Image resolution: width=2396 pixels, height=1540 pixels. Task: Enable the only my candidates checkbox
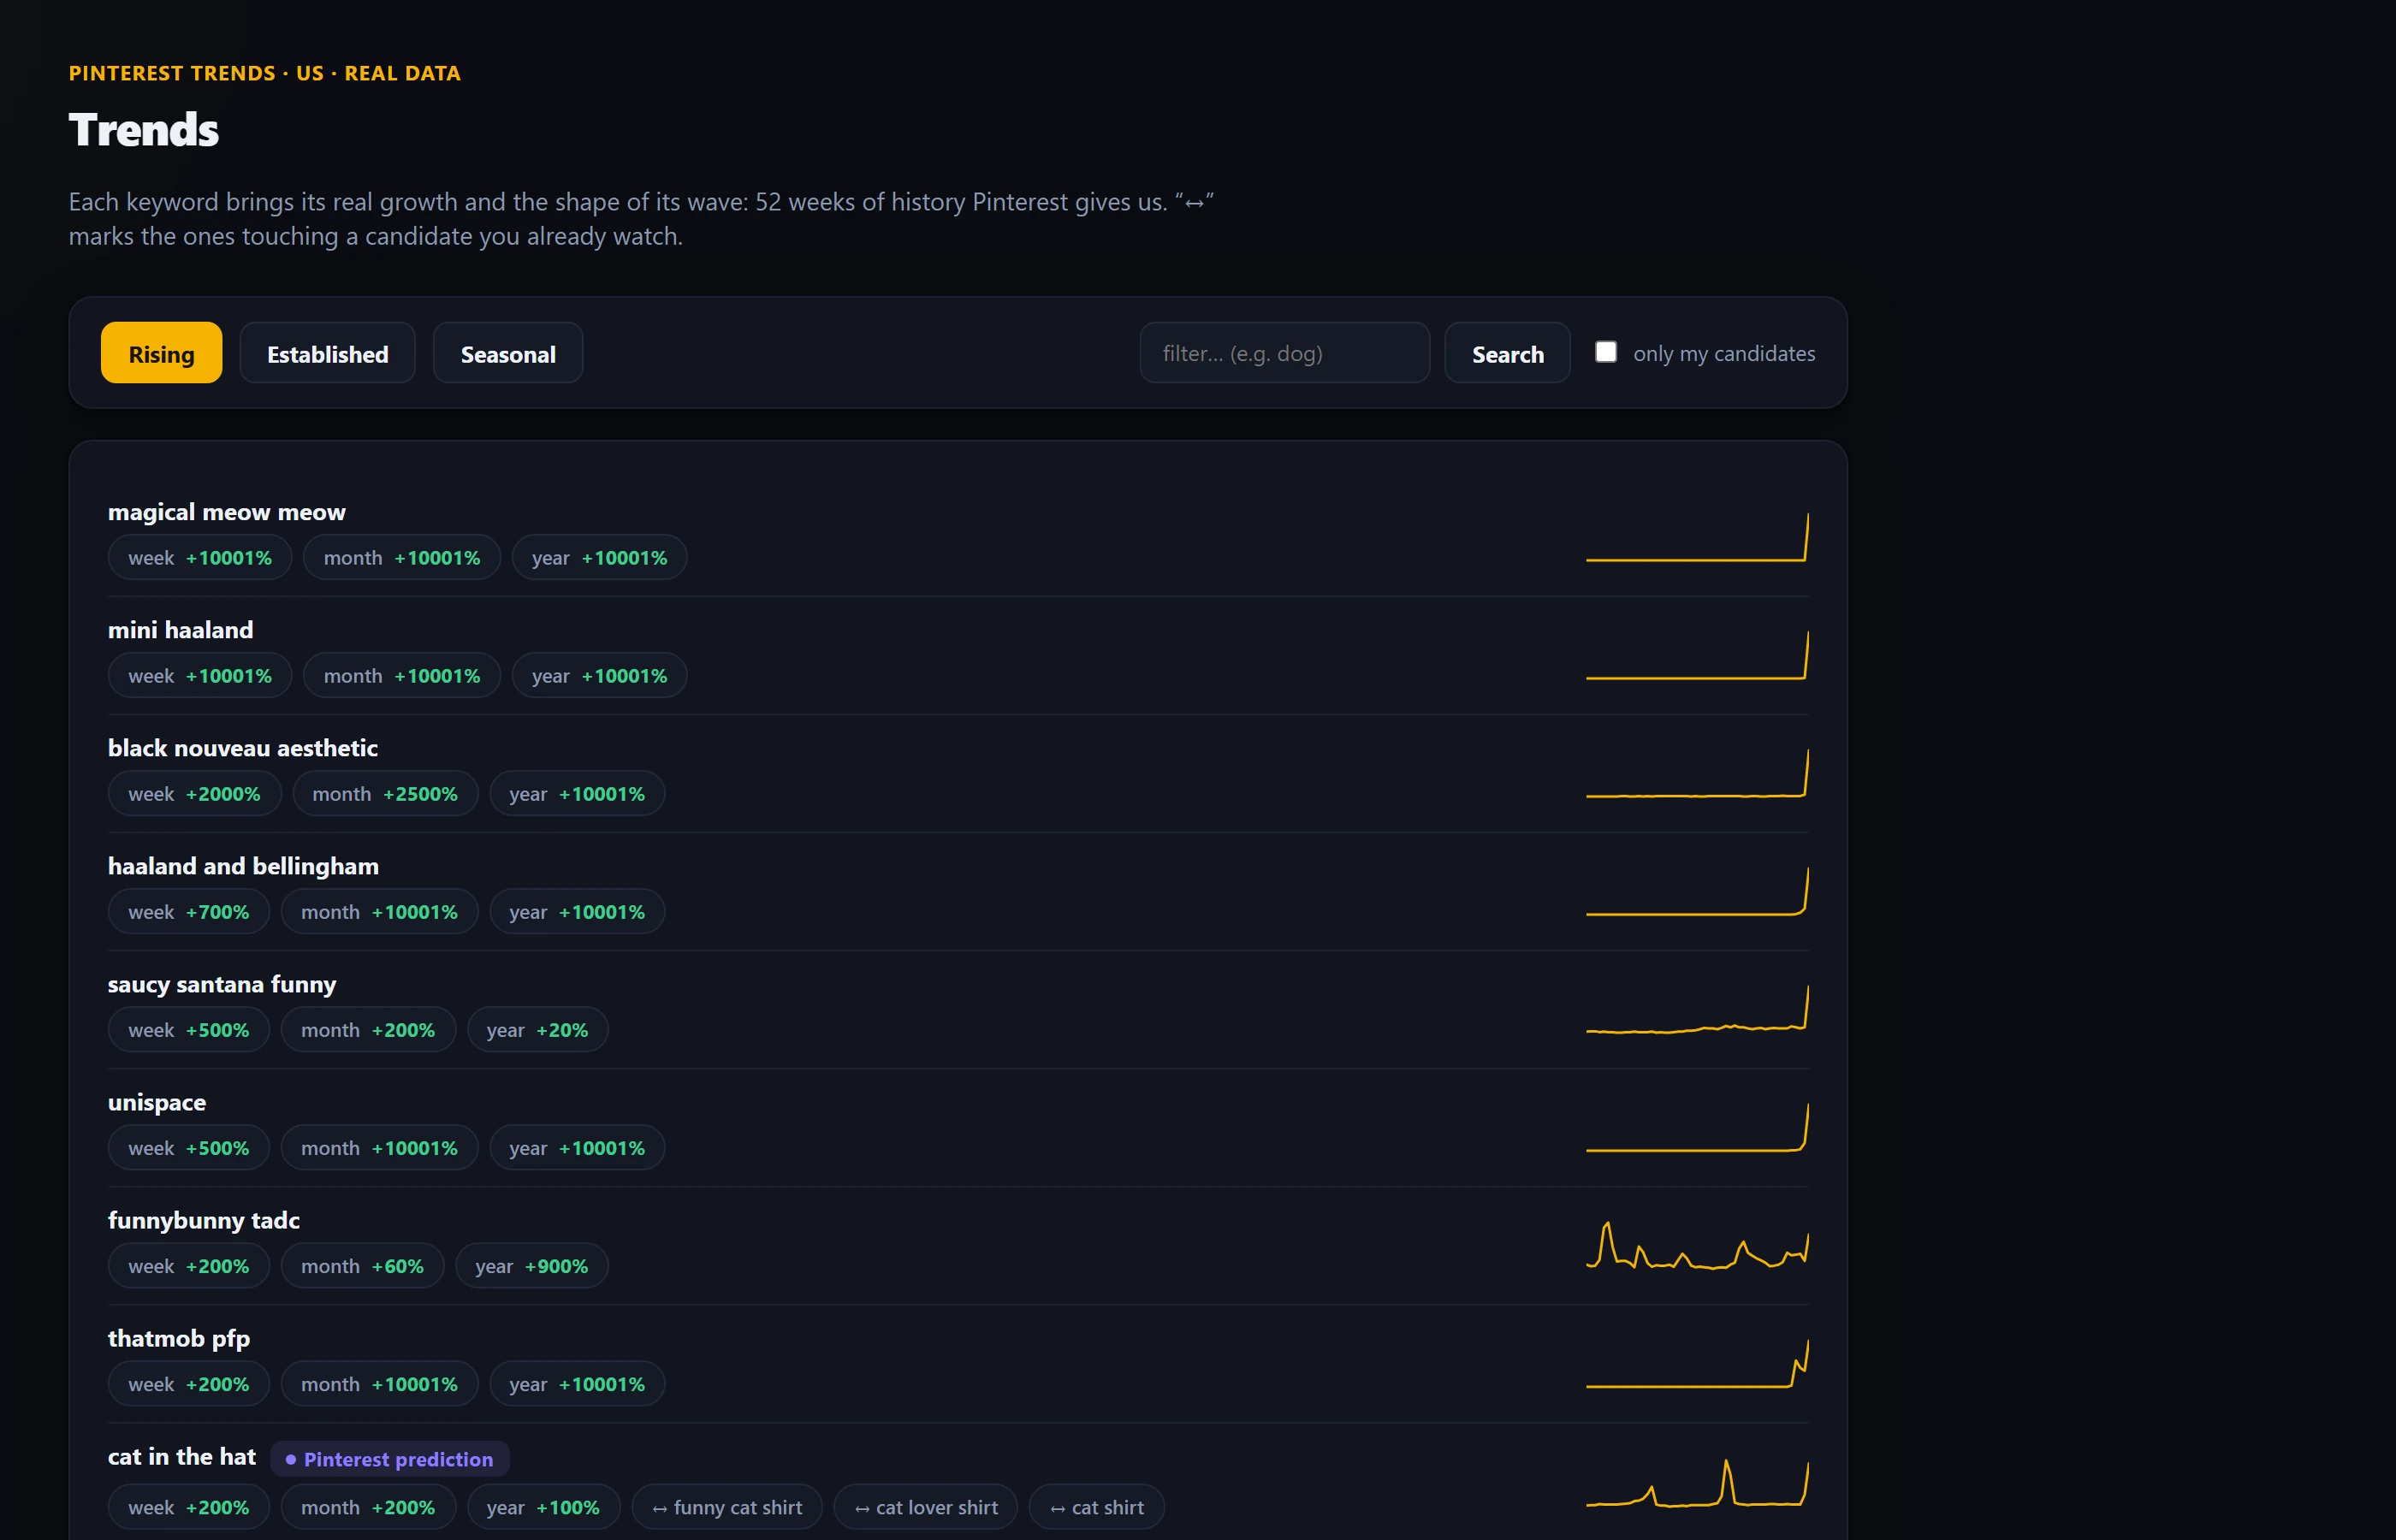(x=1605, y=352)
